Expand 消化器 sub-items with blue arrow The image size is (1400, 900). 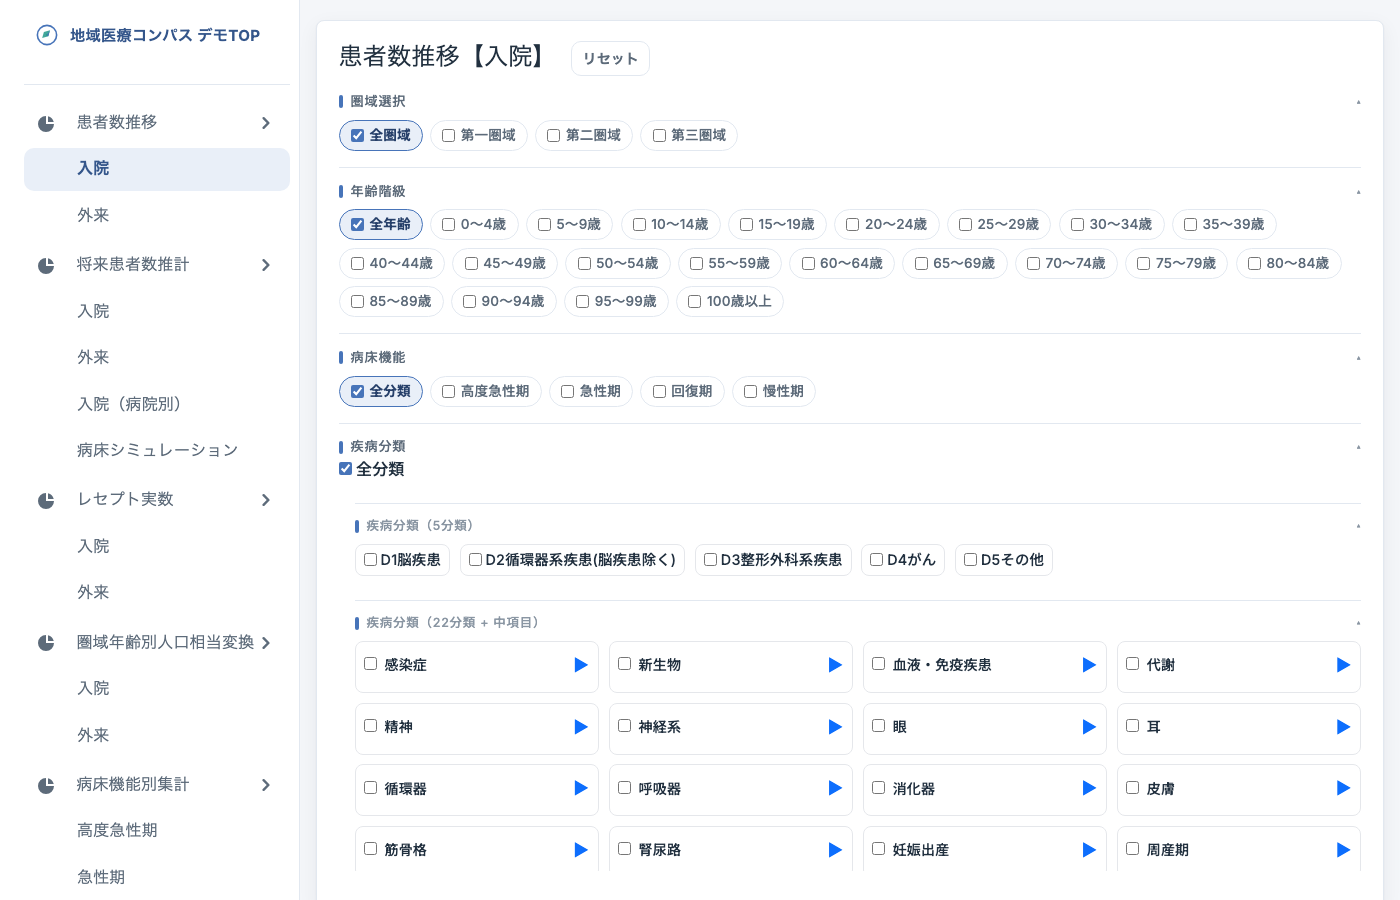click(x=1089, y=788)
